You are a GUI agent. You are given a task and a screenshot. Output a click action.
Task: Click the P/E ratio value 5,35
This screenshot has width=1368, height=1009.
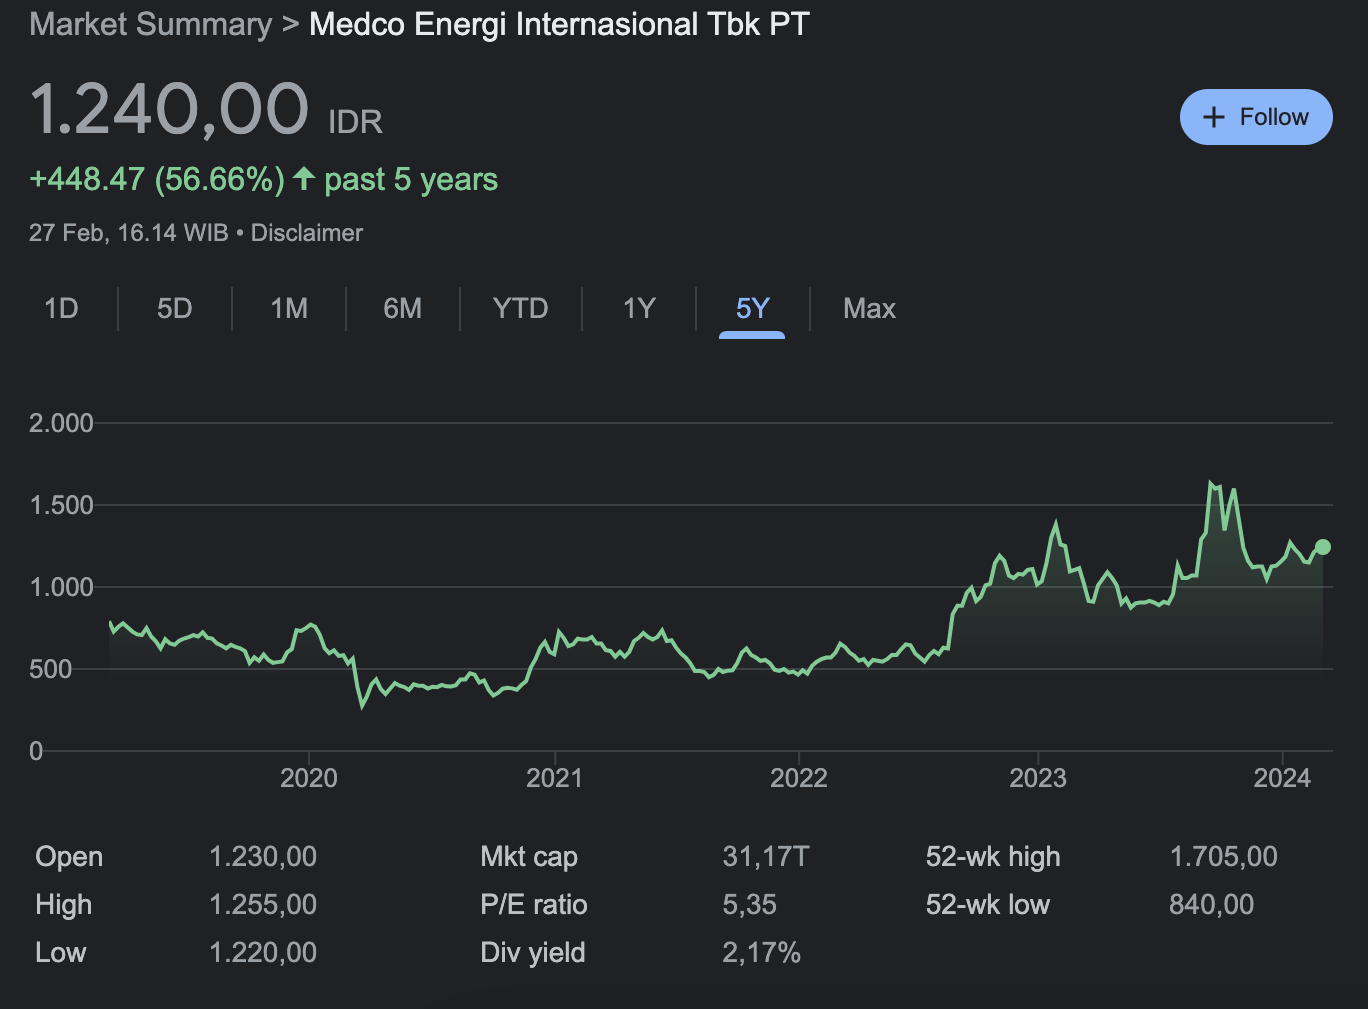pyautogui.click(x=749, y=904)
